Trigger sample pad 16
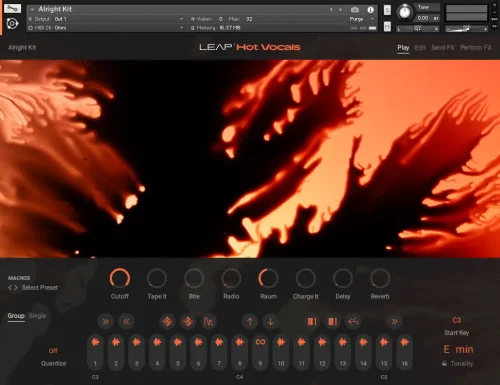Screen dimensions: 500x385 tap(405, 352)
